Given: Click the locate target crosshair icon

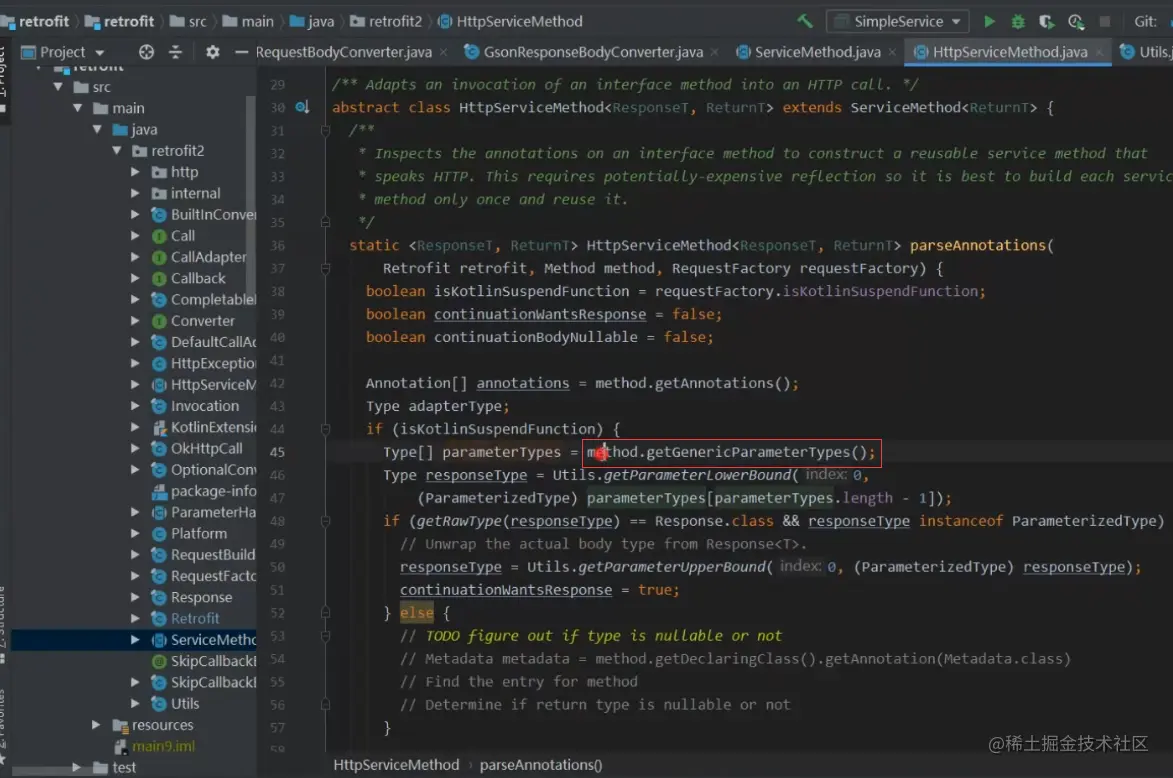Looking at the screenshot, I should (147, 52).
